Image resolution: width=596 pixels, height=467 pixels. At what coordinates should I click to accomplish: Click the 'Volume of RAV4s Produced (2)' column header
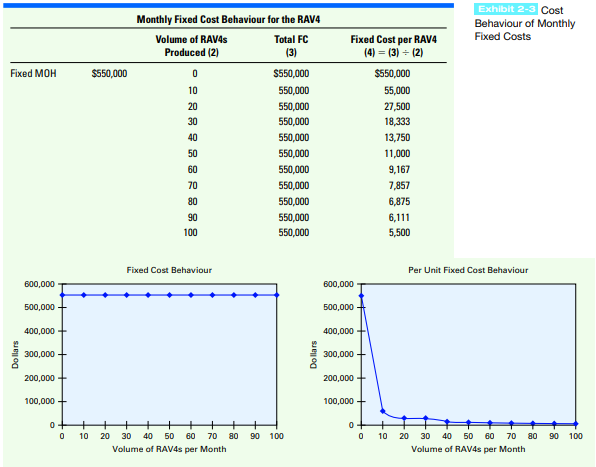coord(192,46)
